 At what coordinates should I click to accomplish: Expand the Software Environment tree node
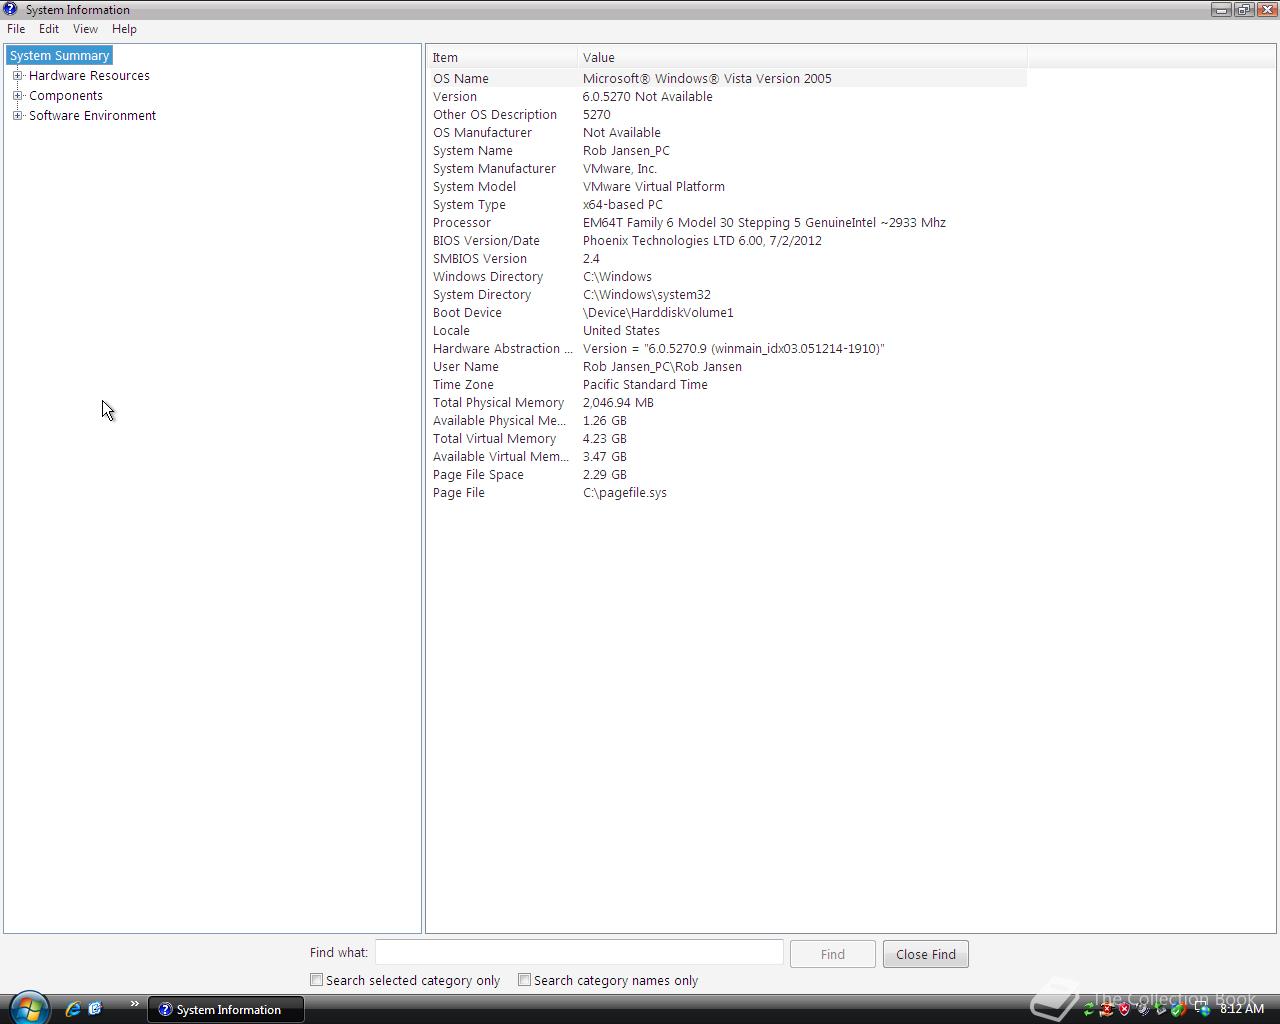17,116
